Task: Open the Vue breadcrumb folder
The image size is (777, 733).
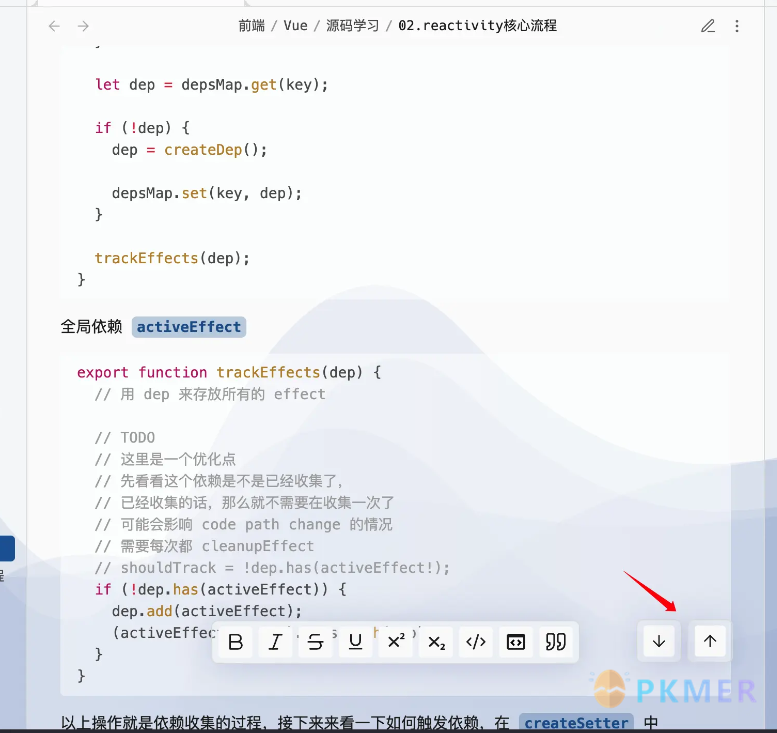Action: click(295, 26)
